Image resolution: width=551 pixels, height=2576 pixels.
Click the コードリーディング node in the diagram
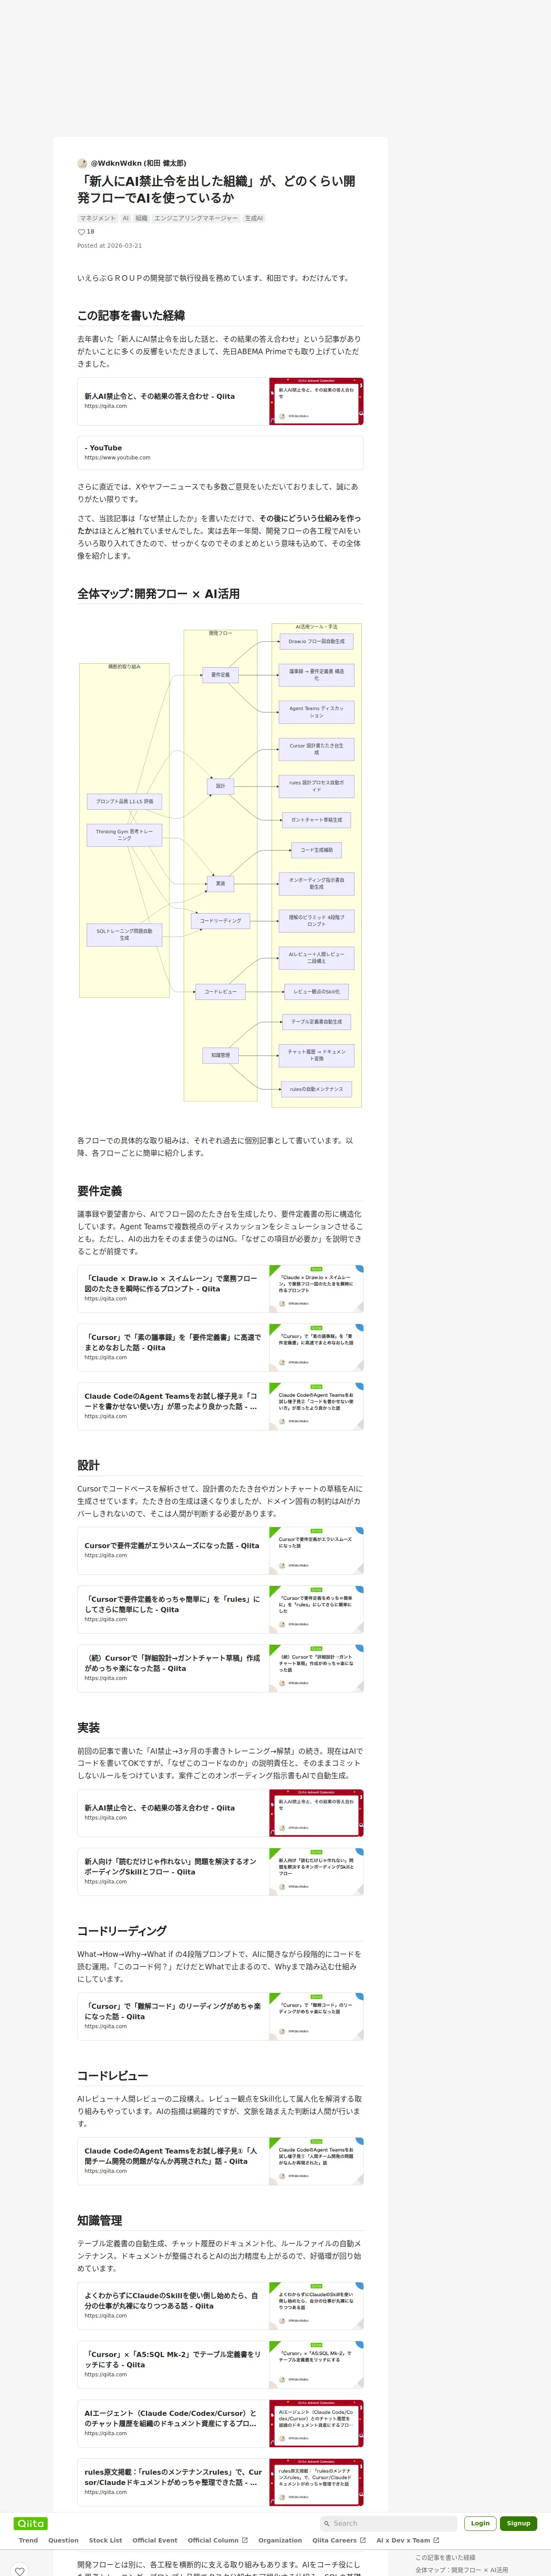point(220,921)
